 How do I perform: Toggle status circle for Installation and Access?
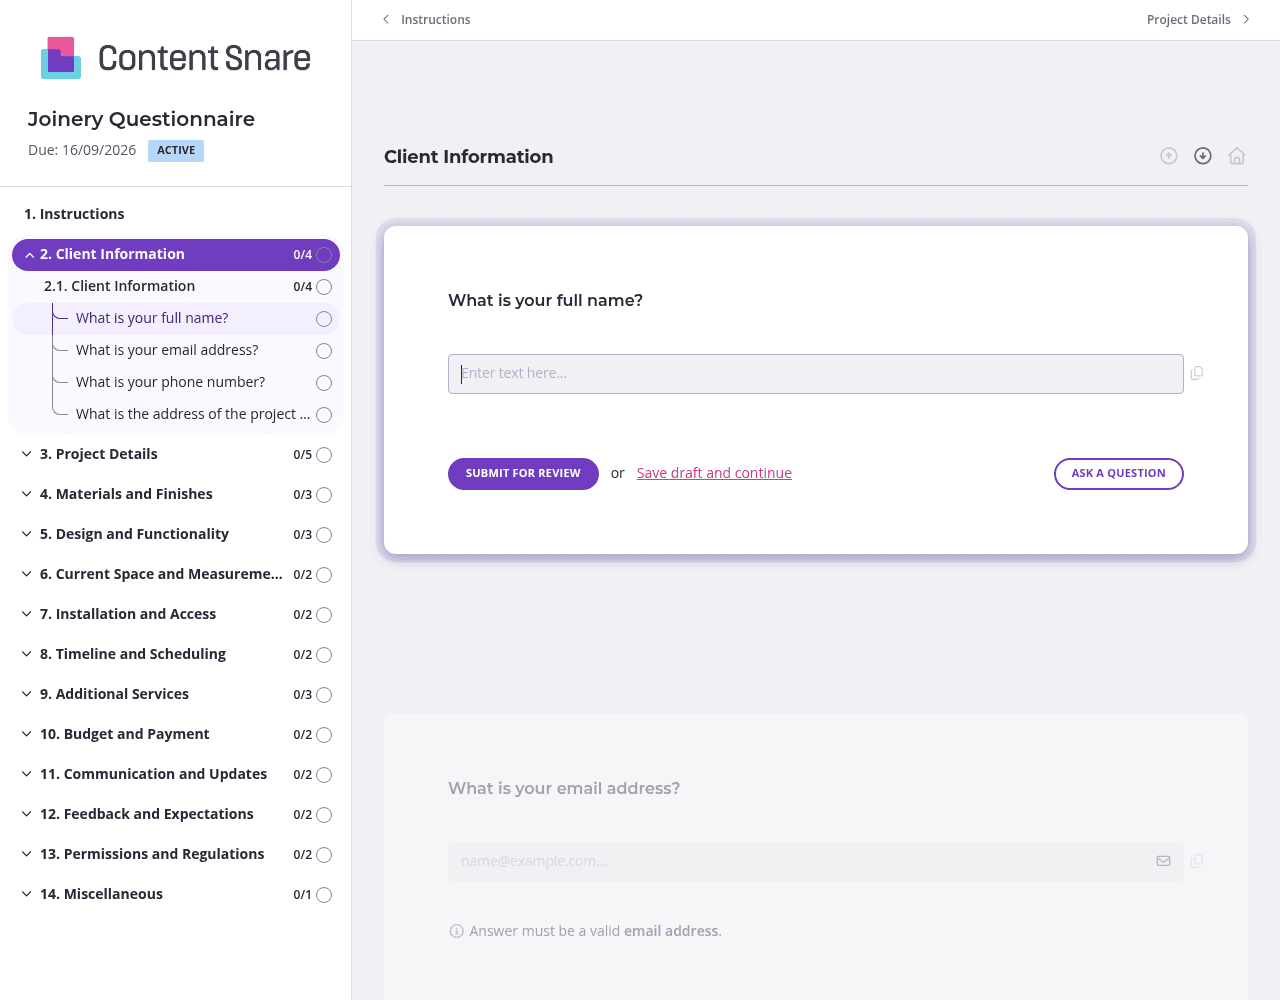(324, 615)
